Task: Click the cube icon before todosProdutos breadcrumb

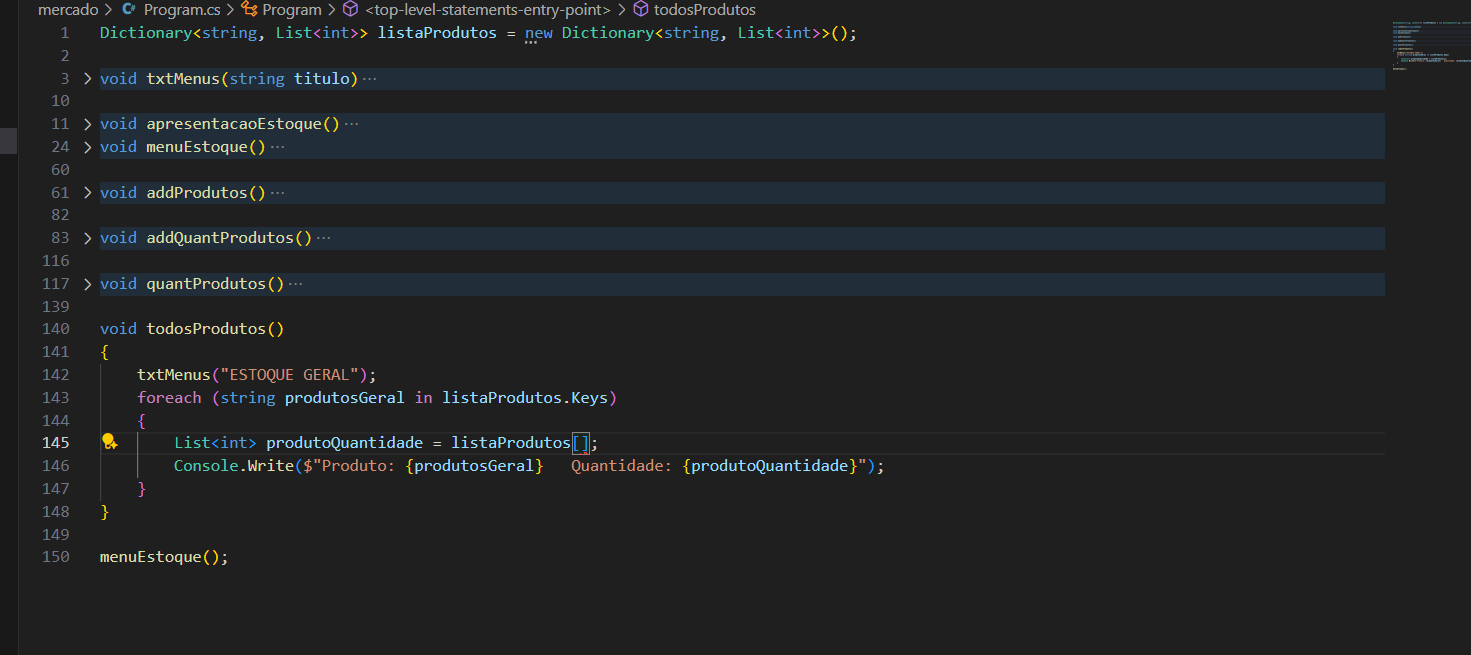Action: coord(641,10)
